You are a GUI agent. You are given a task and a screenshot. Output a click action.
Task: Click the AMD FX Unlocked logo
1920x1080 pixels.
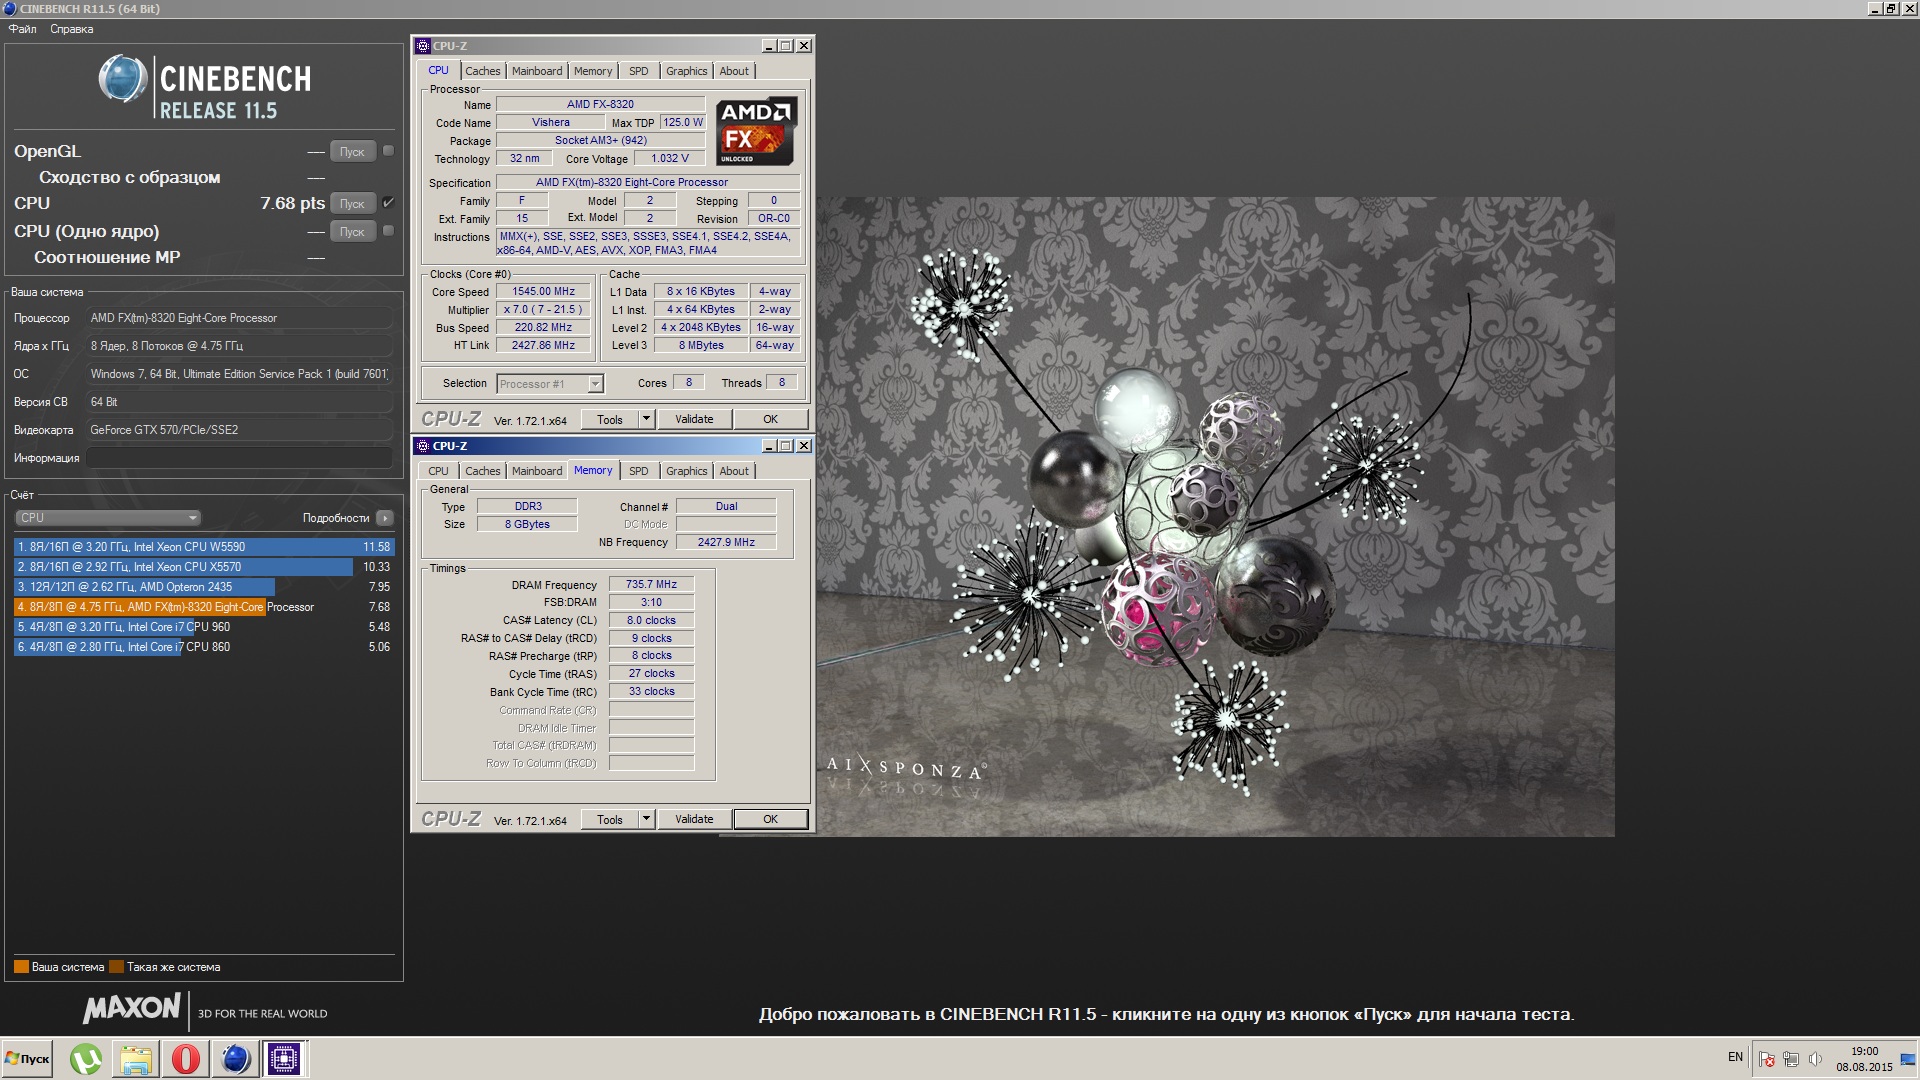click(x=757, y=131)
